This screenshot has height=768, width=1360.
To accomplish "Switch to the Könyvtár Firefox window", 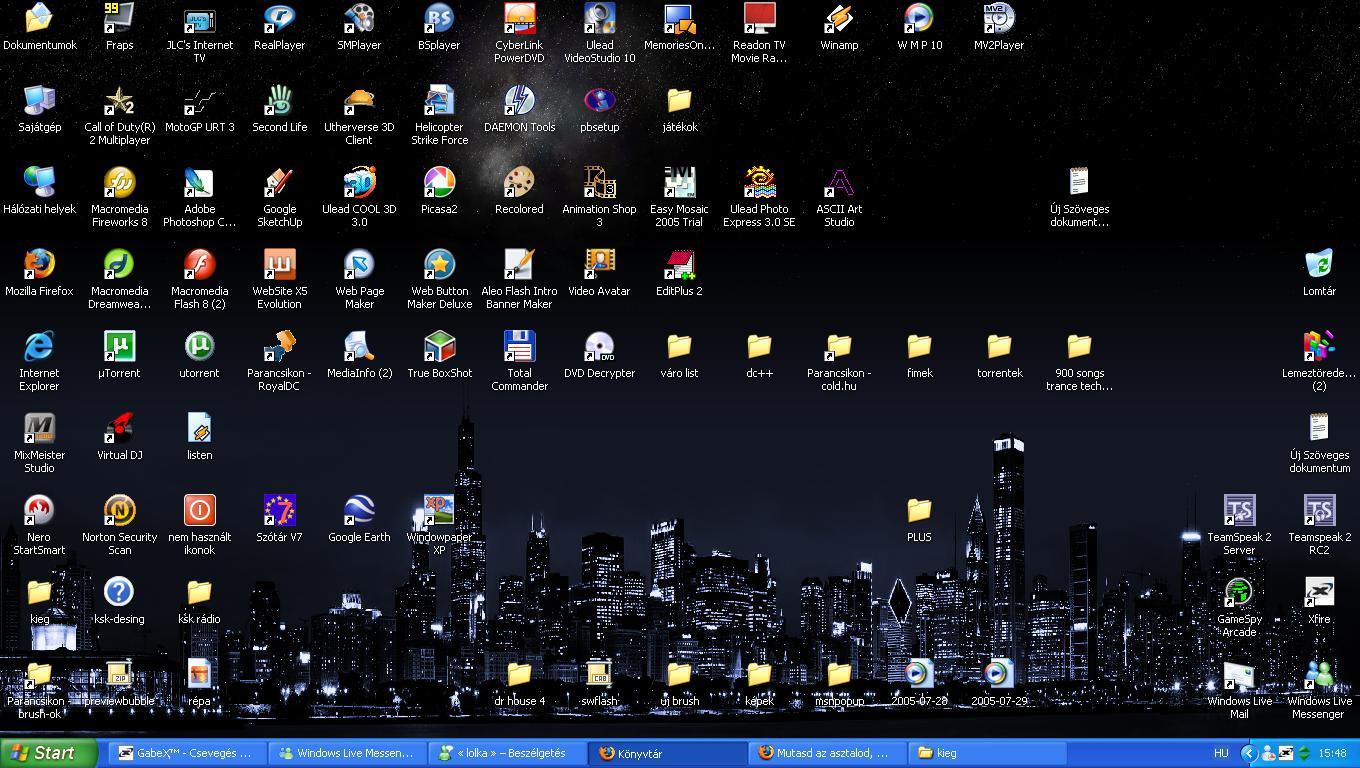I will (x=668, y=753).
